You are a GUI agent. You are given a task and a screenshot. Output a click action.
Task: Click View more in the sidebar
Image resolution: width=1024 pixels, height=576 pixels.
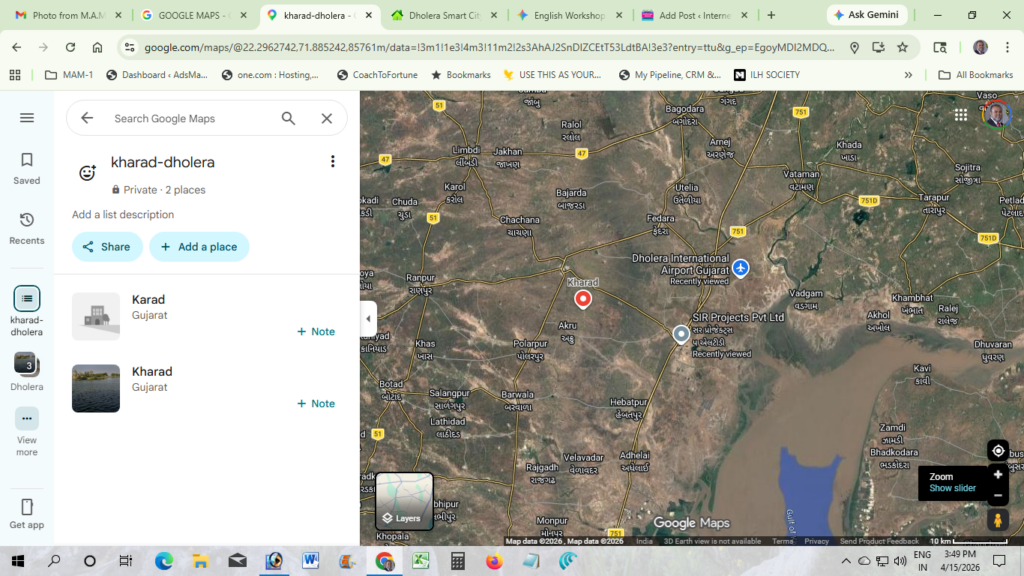pyautogui.click(x=27, y=432)
